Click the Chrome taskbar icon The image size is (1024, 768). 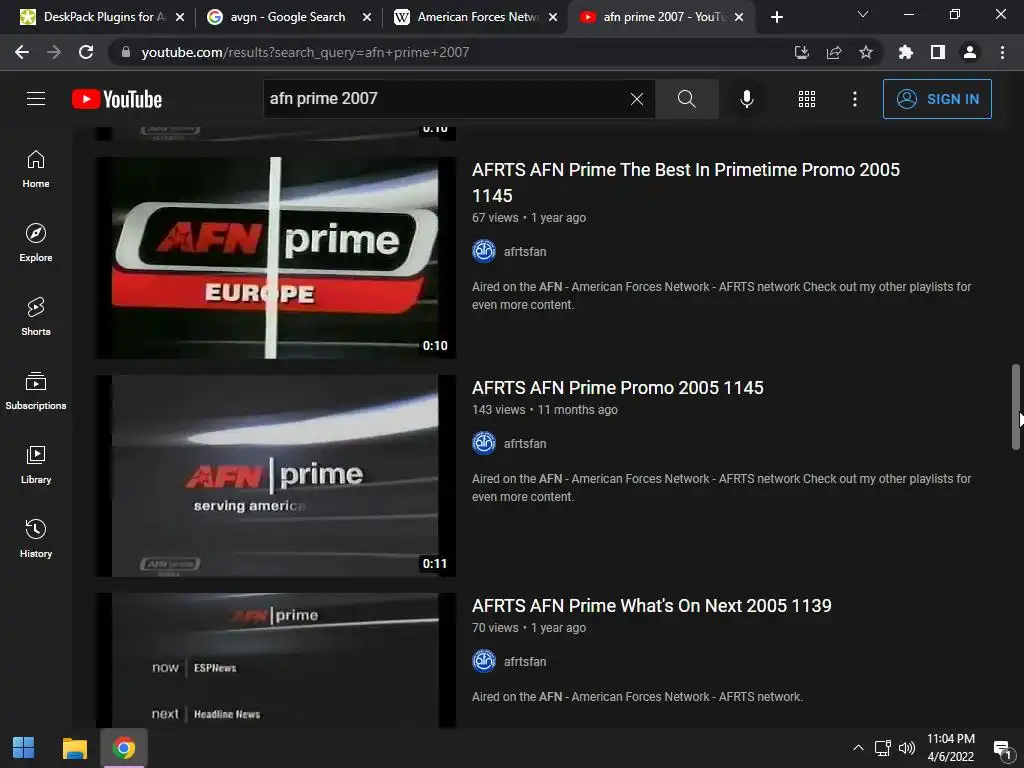123,748
